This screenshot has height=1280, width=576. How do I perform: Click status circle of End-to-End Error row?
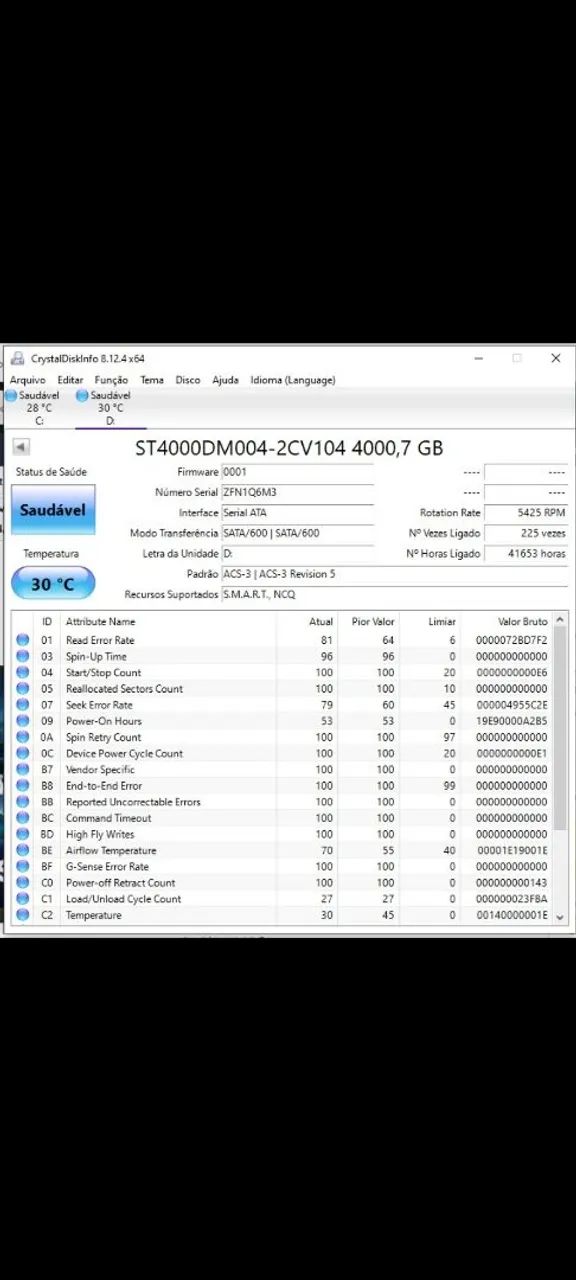23,786
